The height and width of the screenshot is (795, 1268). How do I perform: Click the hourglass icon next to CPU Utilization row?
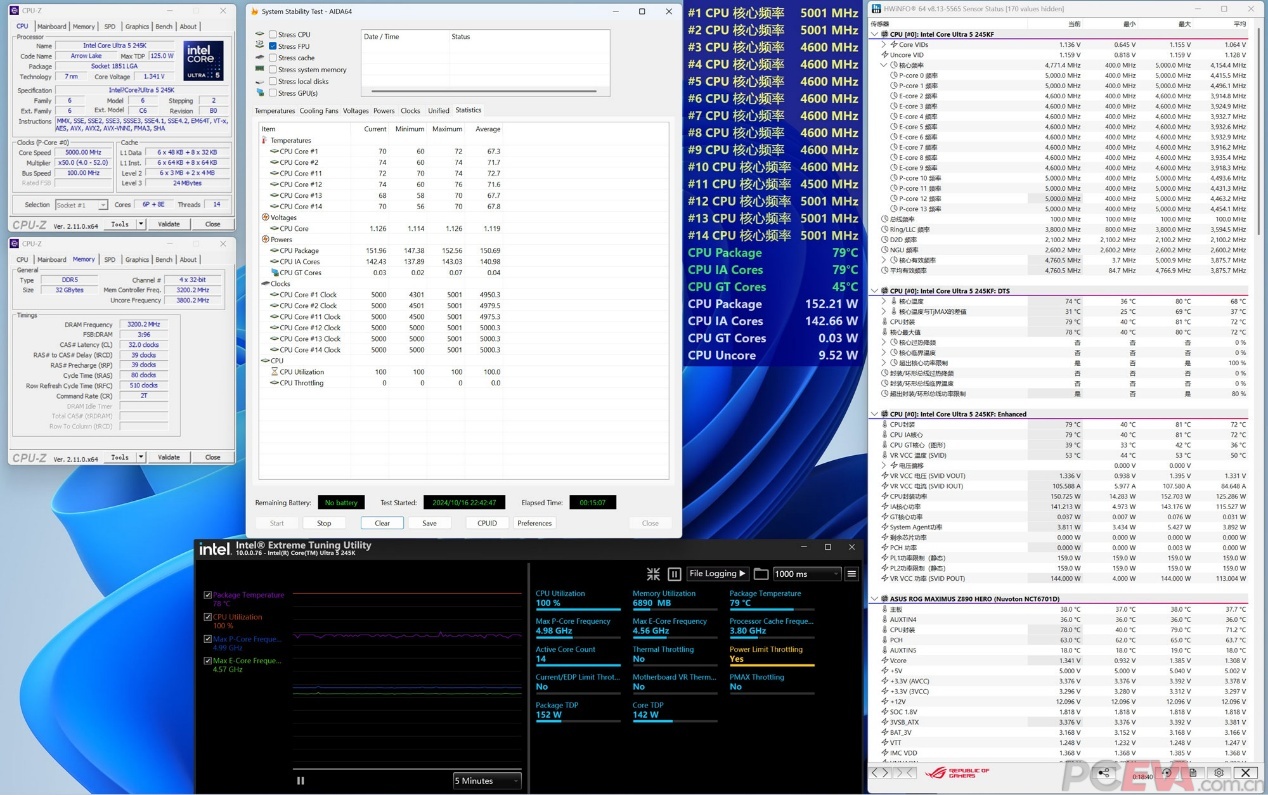tap(273, 372)
